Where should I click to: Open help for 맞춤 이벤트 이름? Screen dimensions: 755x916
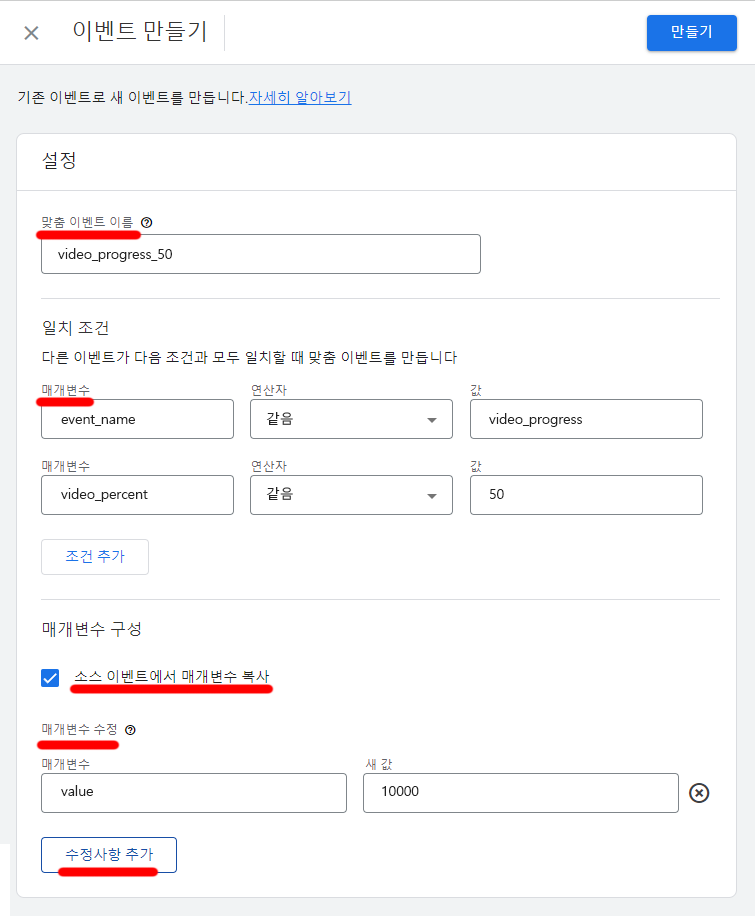[147, 224]
